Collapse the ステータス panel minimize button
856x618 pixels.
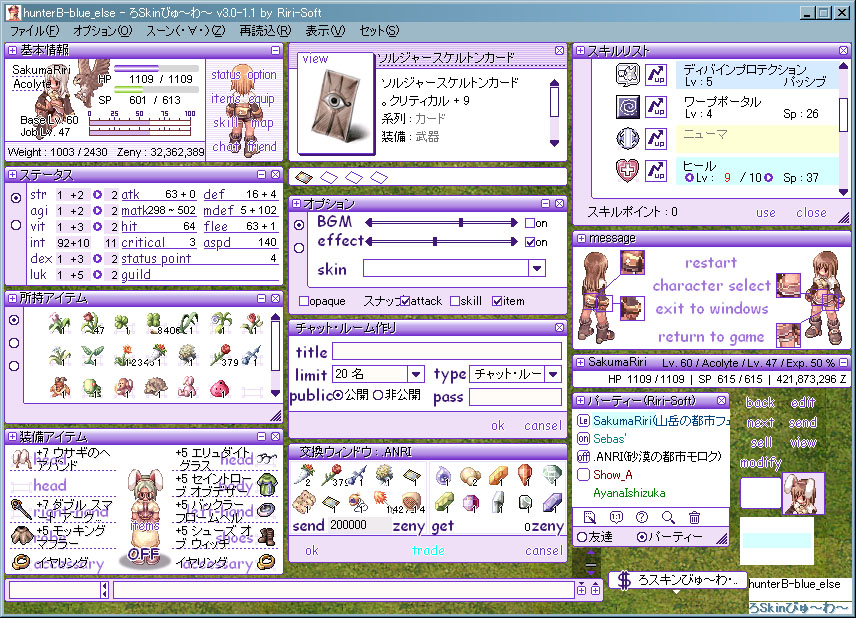click(x=261, y=175)
